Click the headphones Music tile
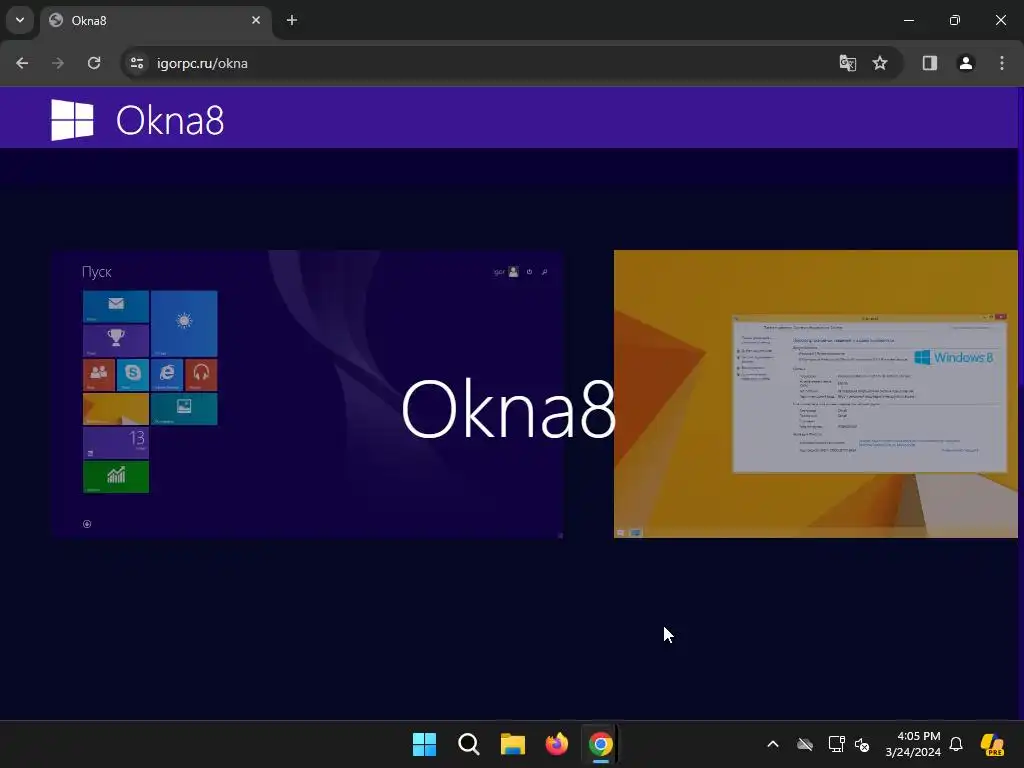Screen dimensions: 1024x768 201,374
